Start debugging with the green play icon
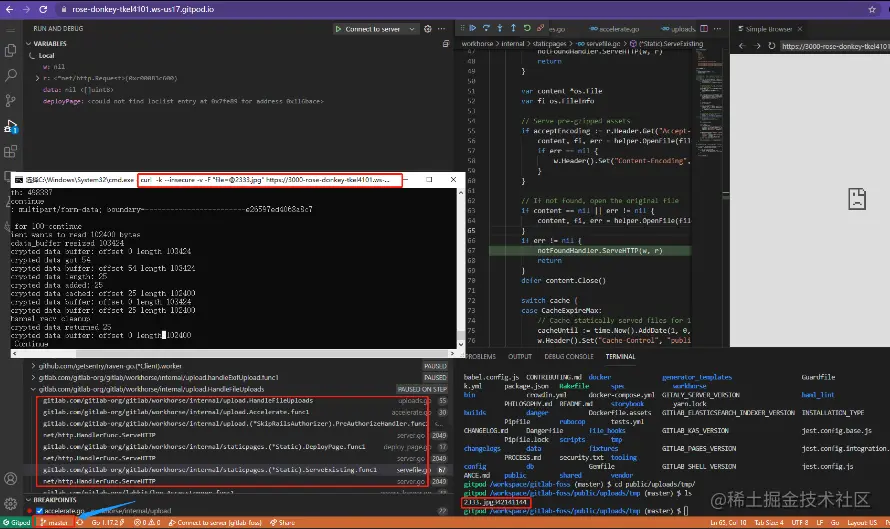The width and height of the screenshot is (890, 529). [x=338, y=29]
